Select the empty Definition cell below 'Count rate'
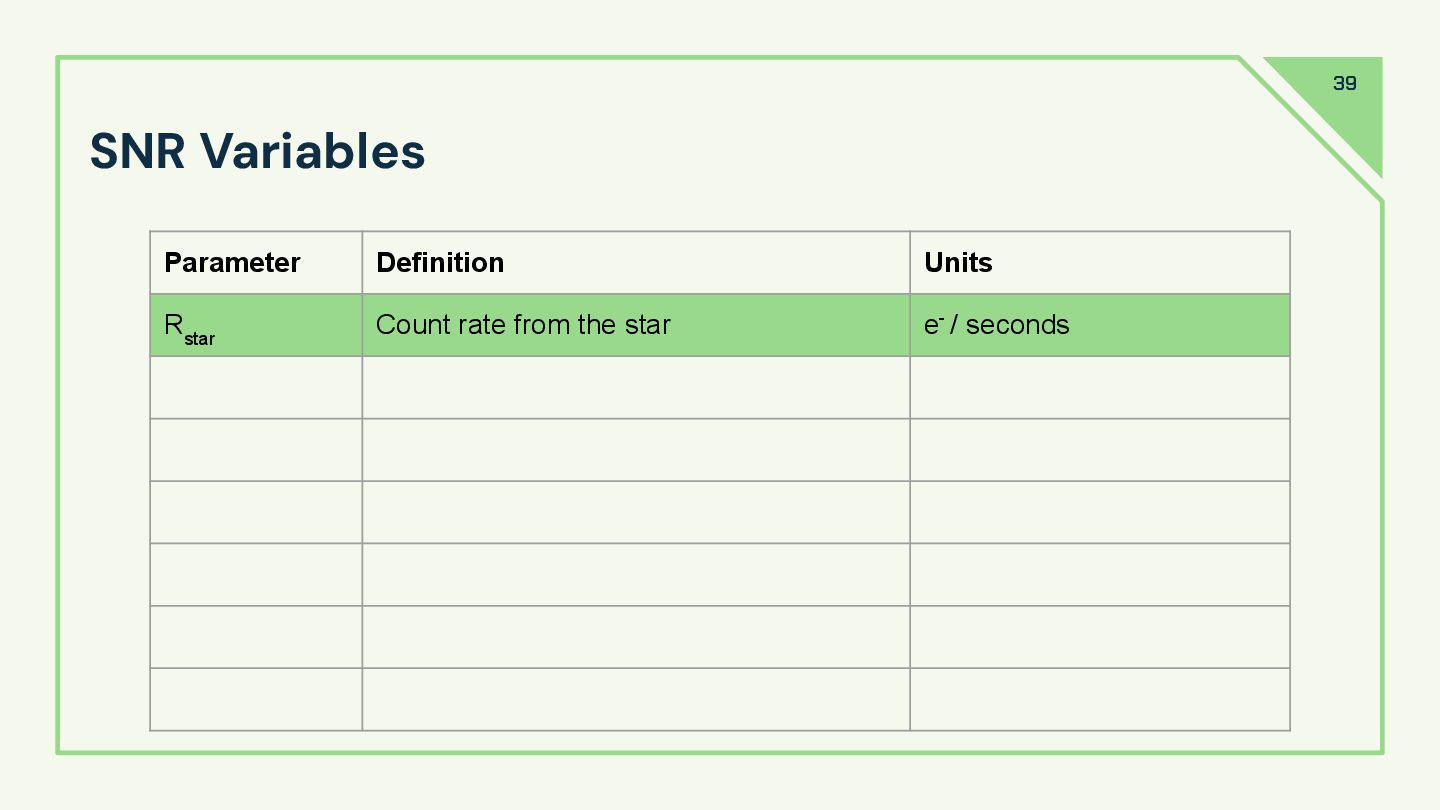The image size is (1440, 810). 636,387
